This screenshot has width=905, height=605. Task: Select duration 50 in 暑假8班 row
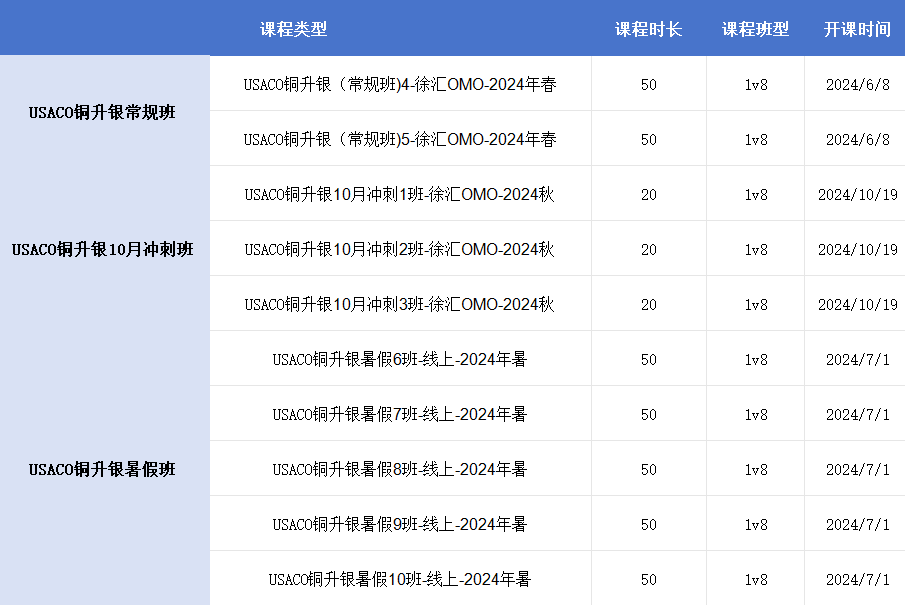click(649, 469)
